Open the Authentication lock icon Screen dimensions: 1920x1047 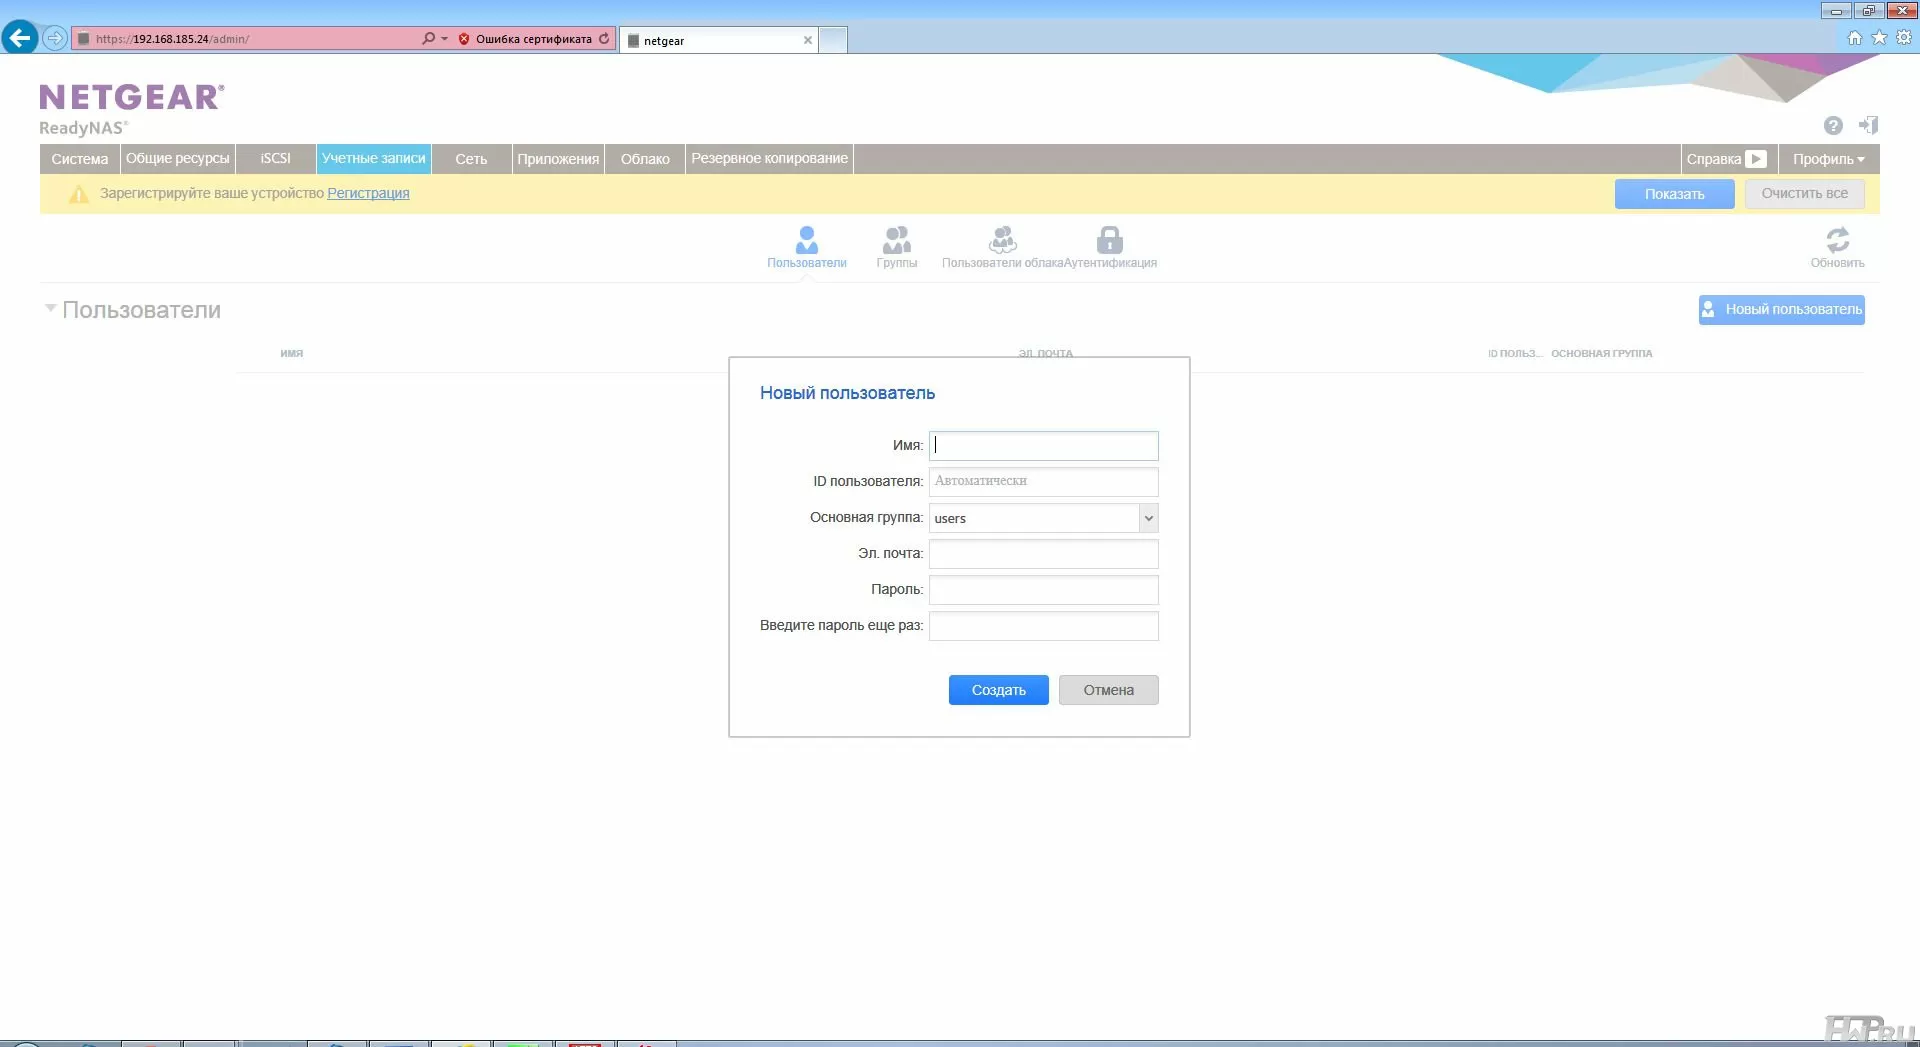click(1109, 241)
